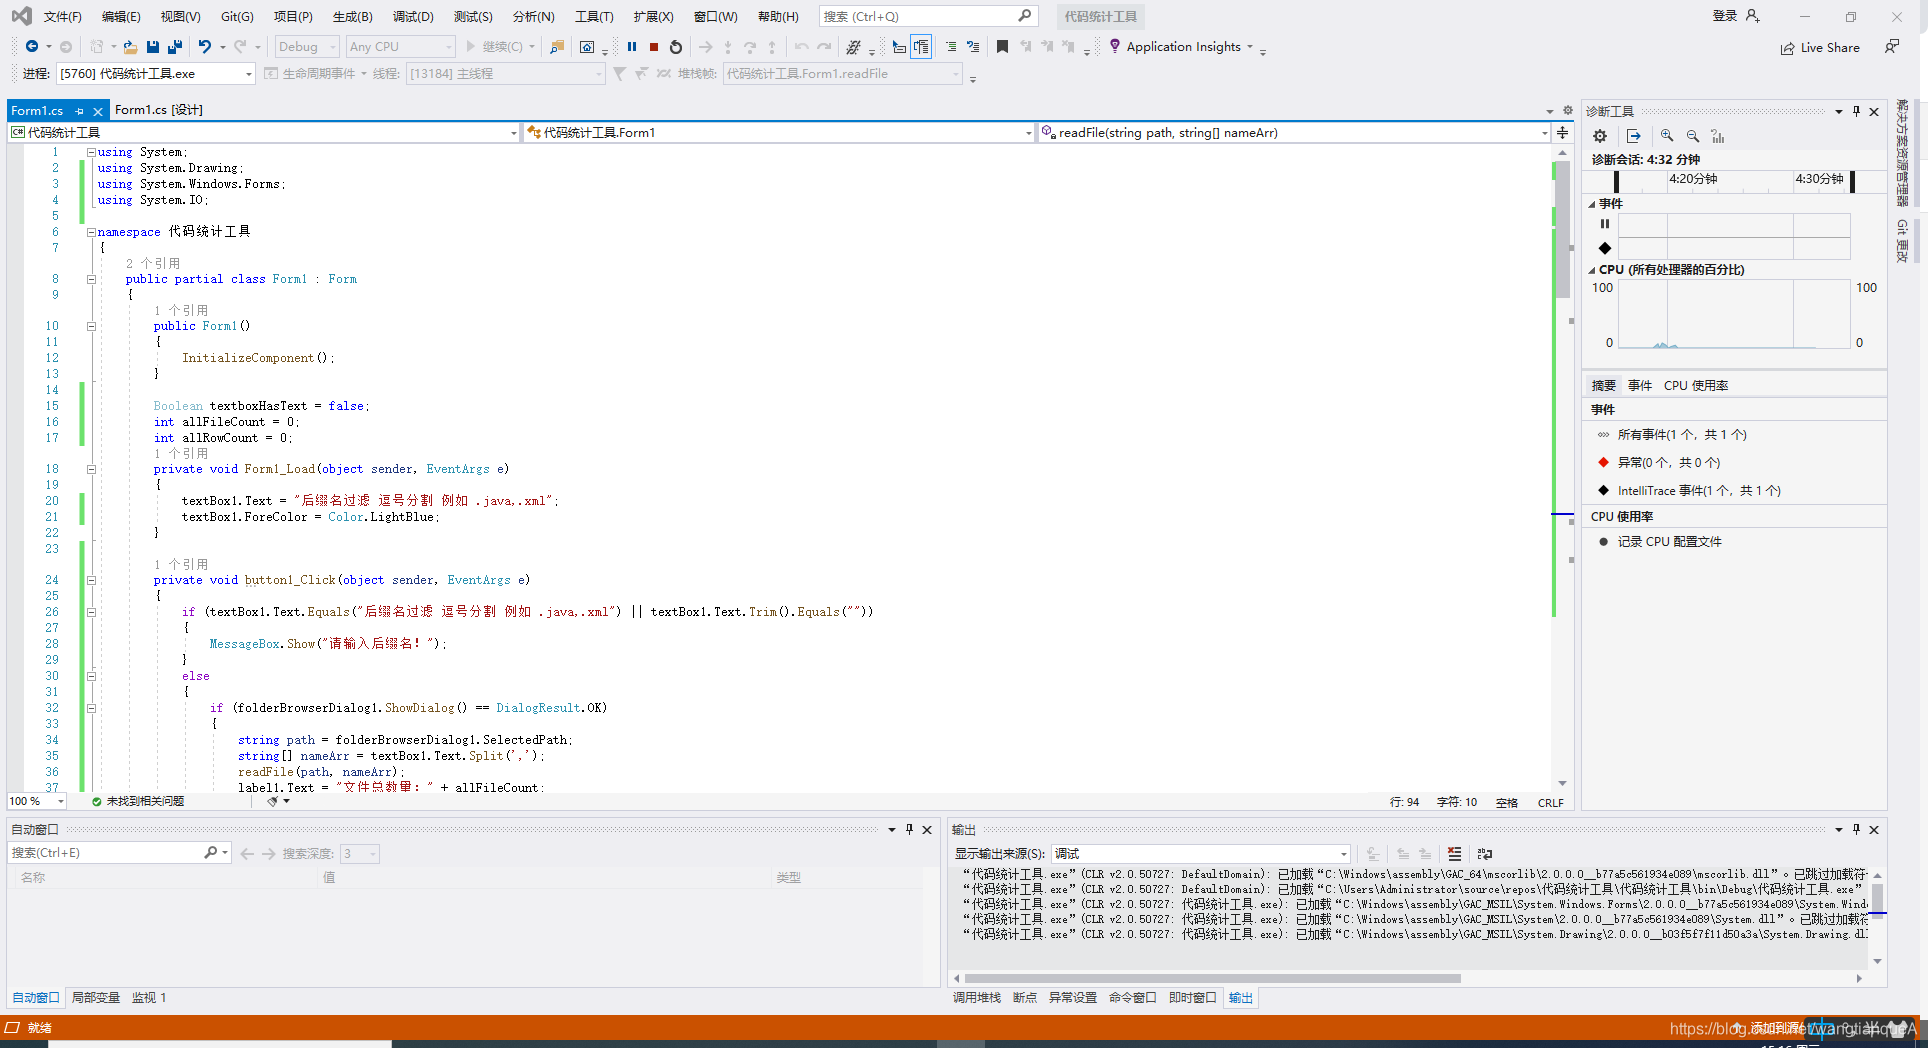Click the Save All toolbar icon

175,47
